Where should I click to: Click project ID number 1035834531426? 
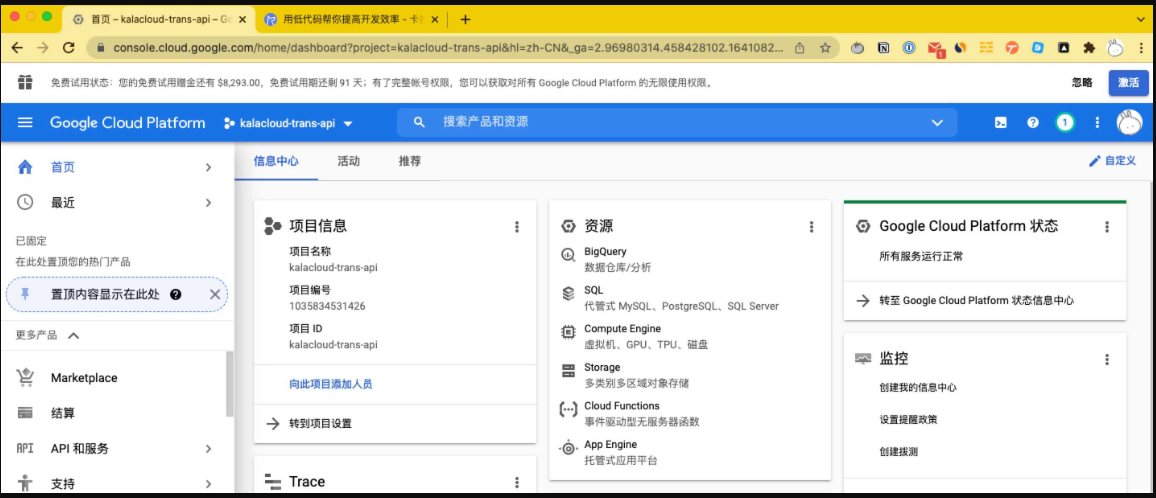327,305
